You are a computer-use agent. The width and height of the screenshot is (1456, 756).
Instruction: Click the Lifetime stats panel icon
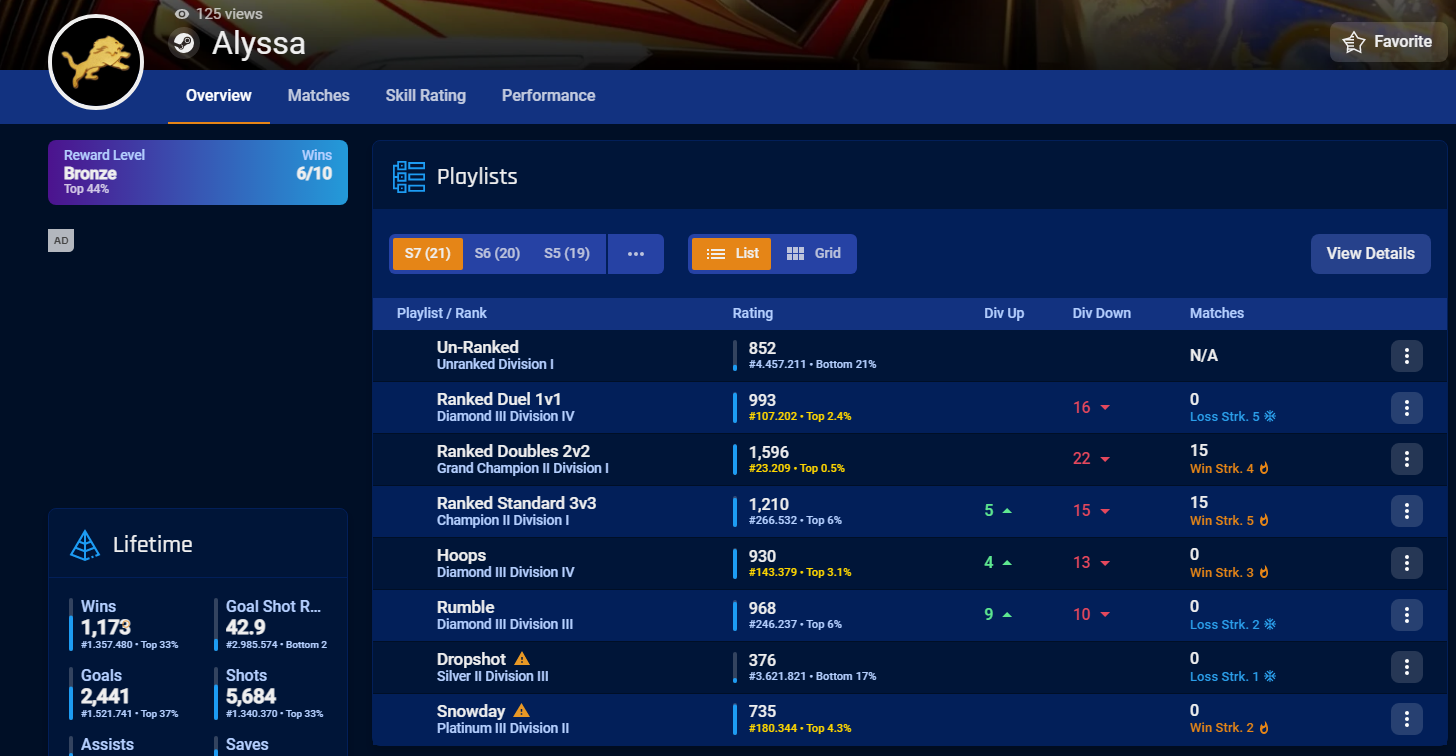[x=84, y=544]
